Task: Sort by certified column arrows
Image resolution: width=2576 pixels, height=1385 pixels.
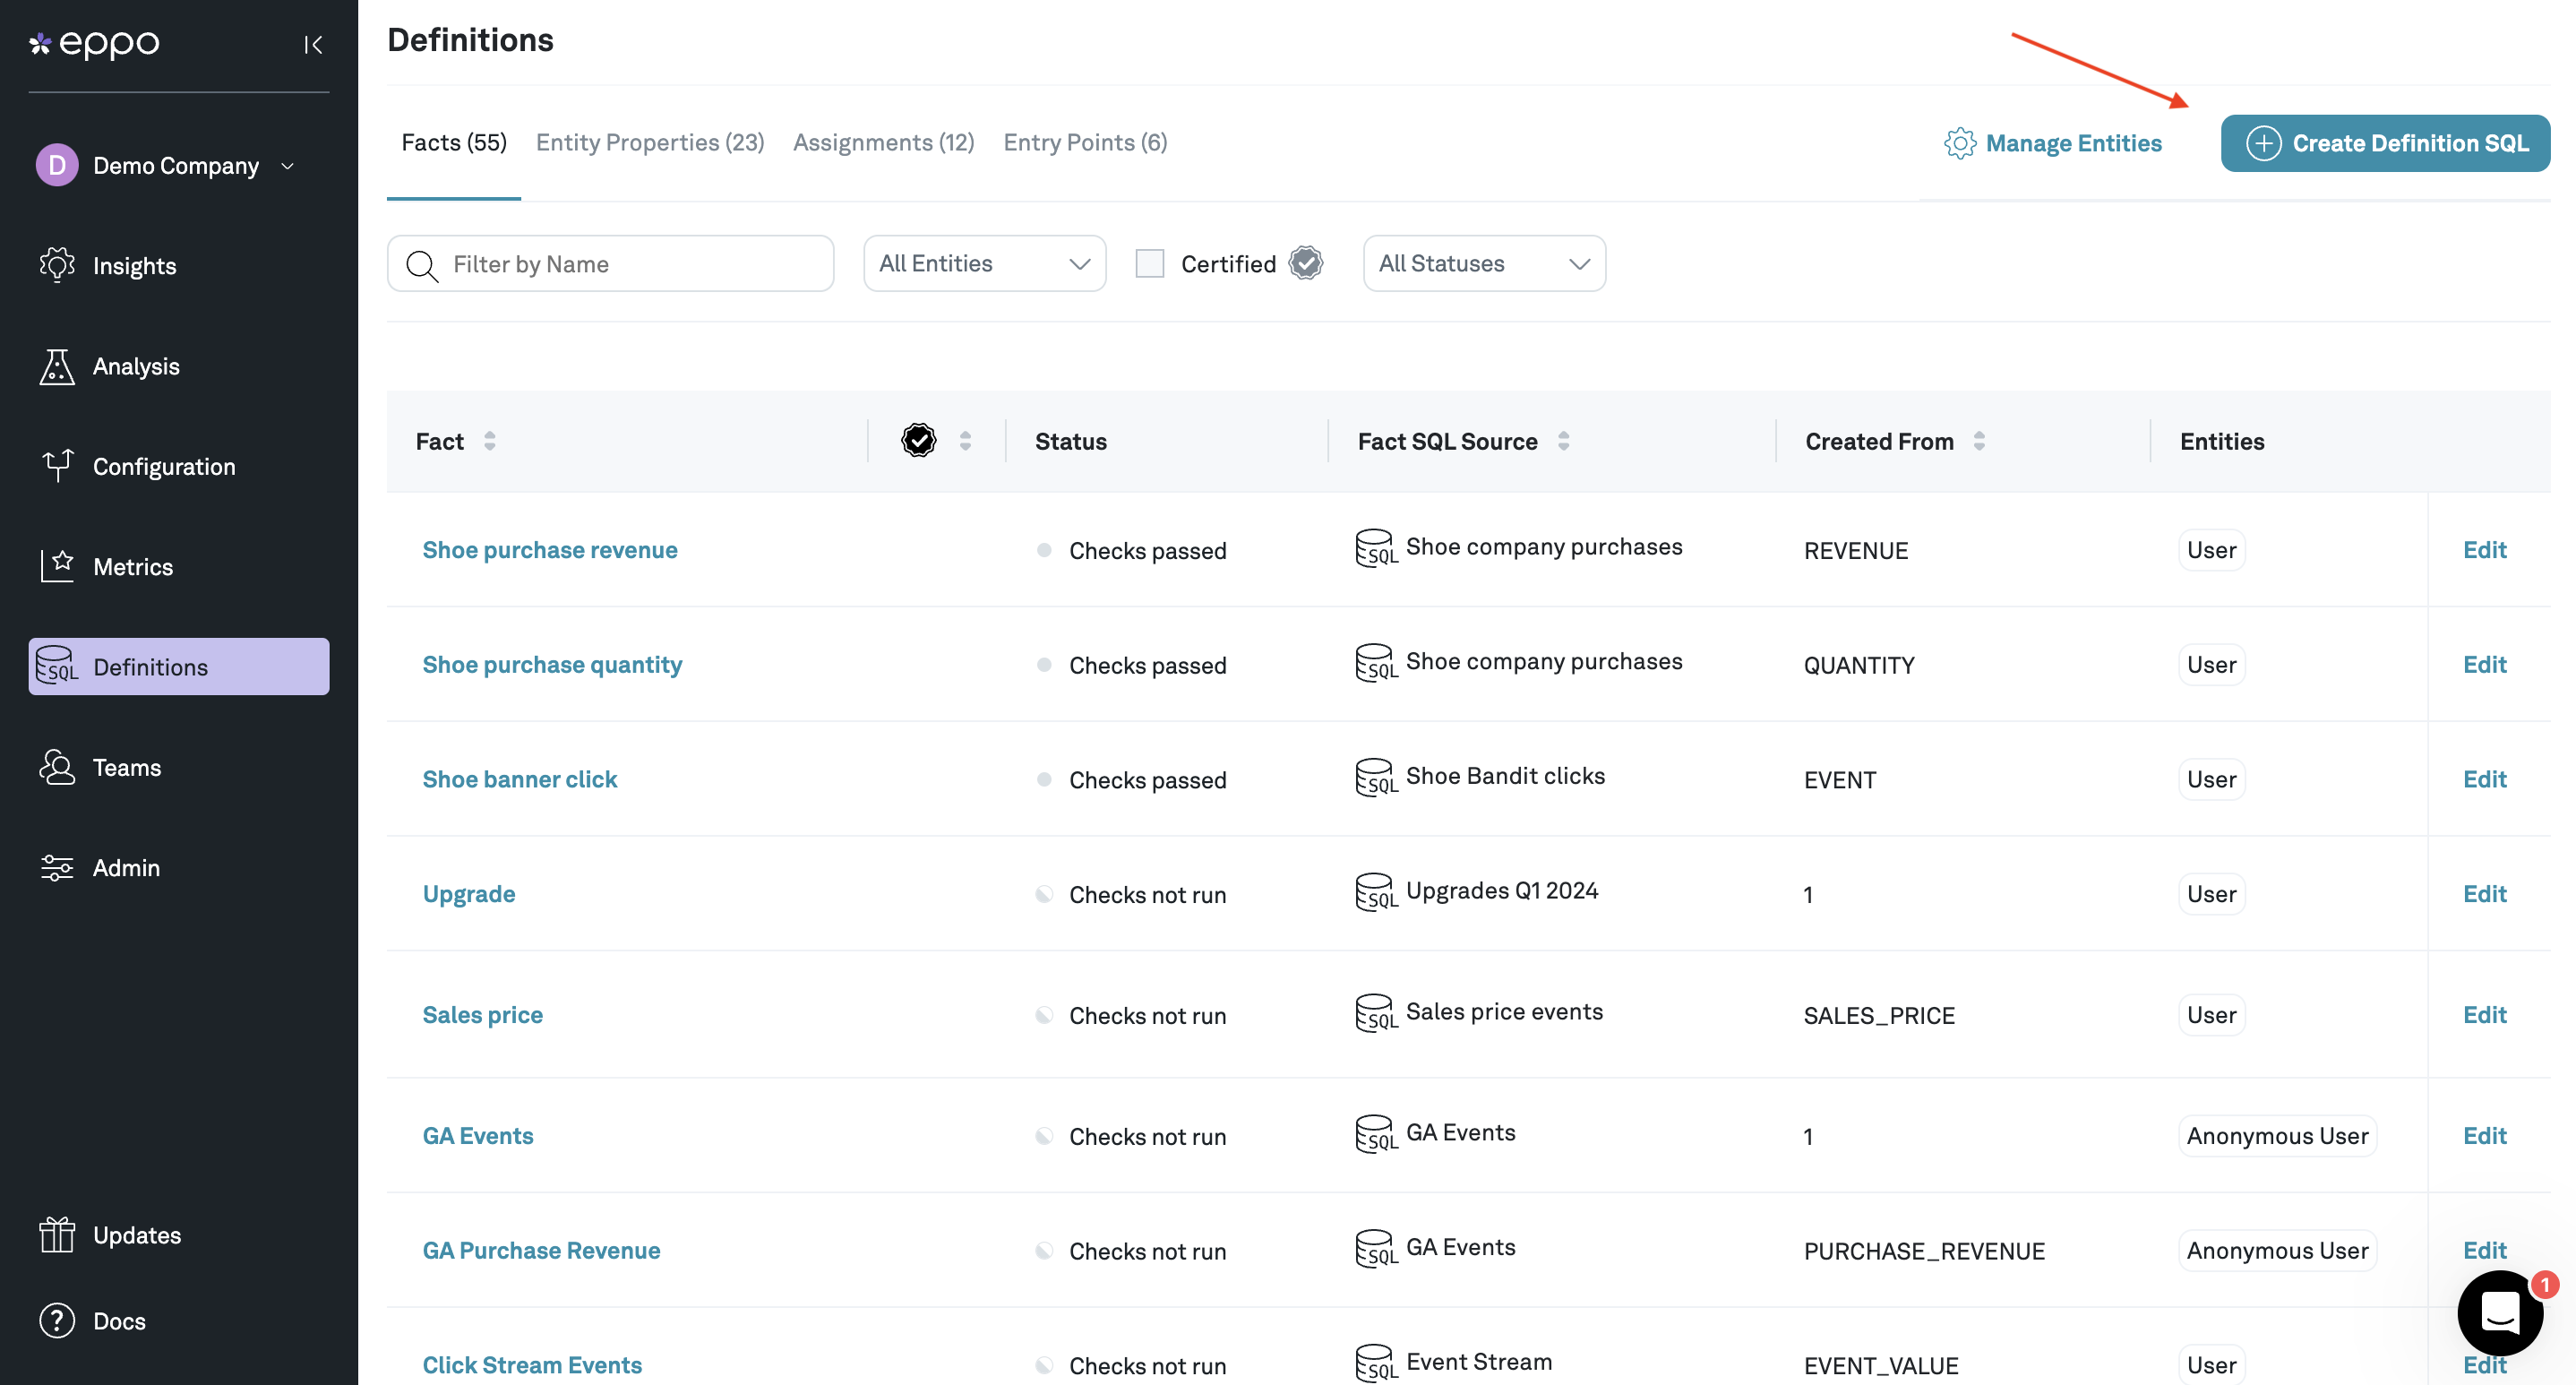Action: click(x=965, y=440)
